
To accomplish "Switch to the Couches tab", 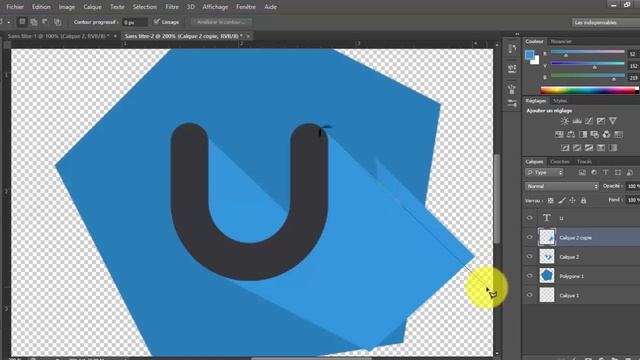I will tap(560, 162).
